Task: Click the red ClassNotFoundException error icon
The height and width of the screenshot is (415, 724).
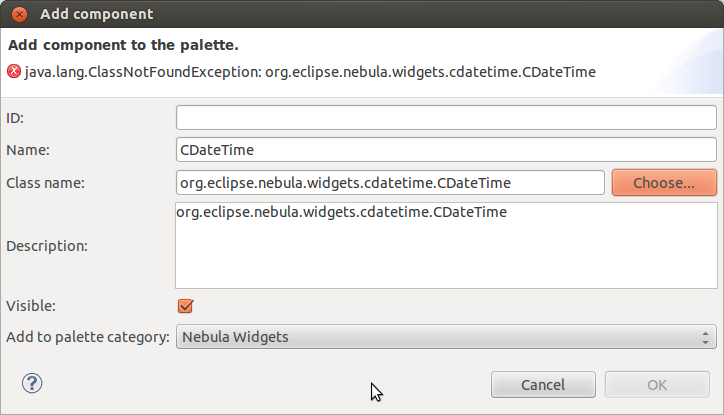Action: pos(14,72)
